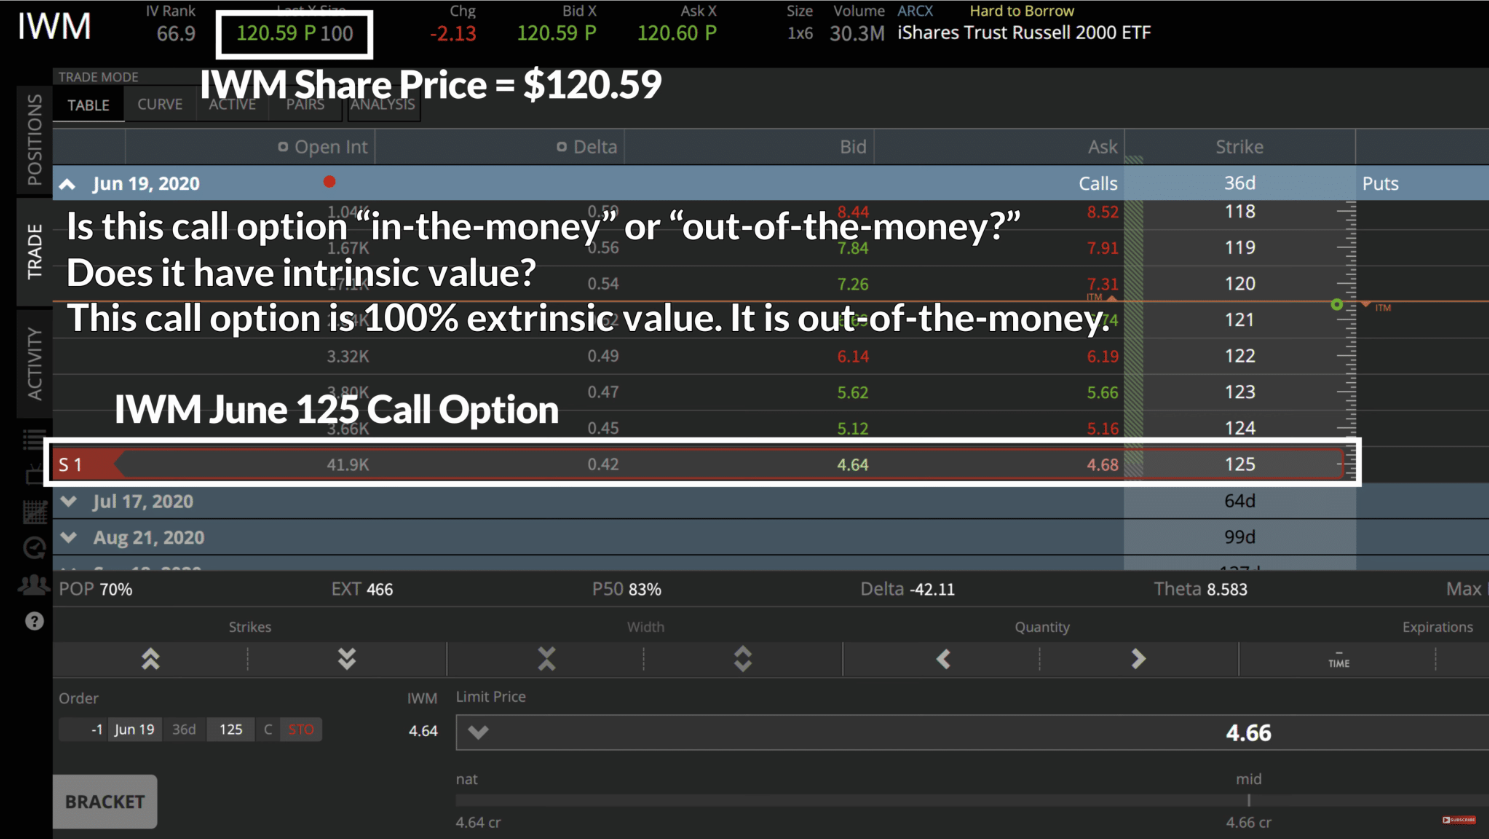This screenshot has width=1489, height=839.
Task: Open the chart grid sidebar icon
Action: pos(34,512)
